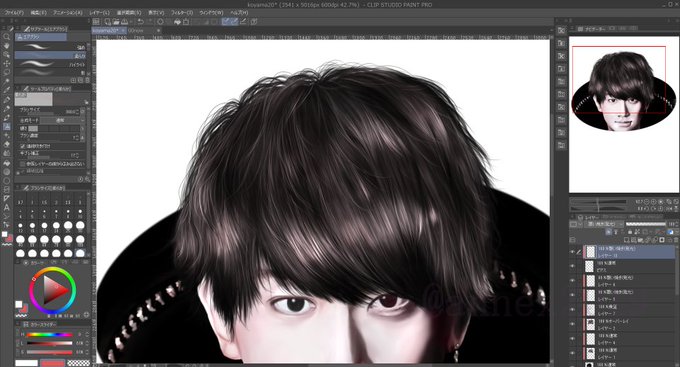
Task: Toggle visibility of レイヤー 2
Action: click(x=572, y=324)
